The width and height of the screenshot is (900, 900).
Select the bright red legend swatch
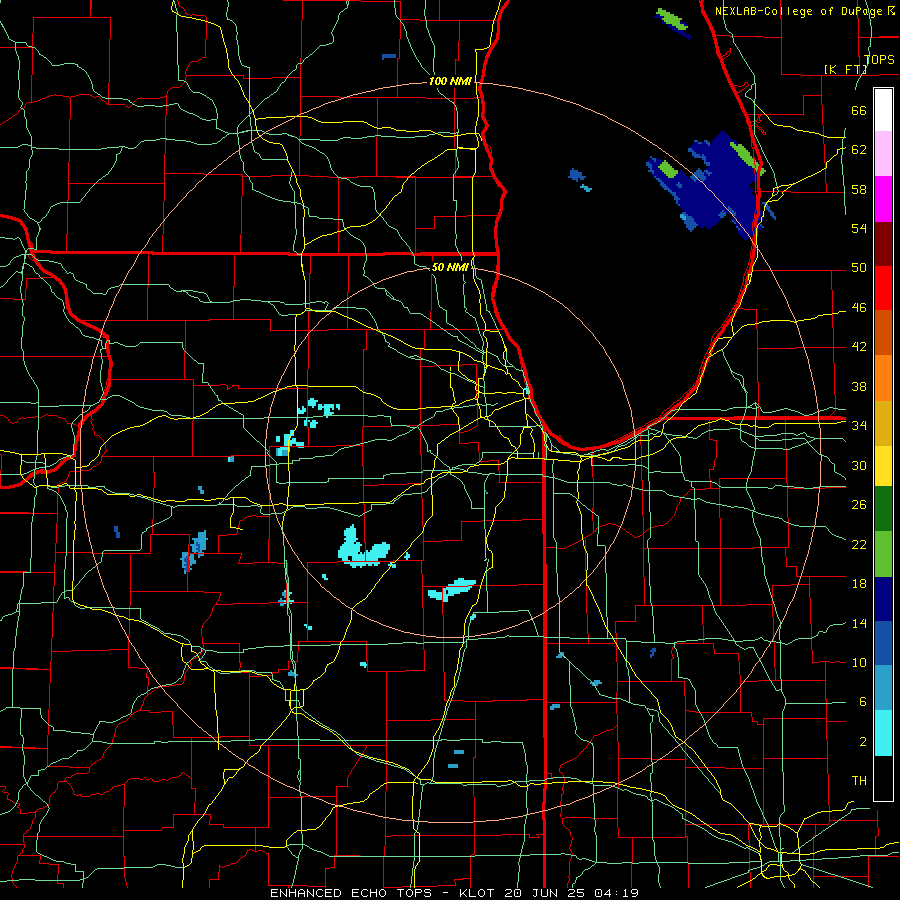point(883,288)
